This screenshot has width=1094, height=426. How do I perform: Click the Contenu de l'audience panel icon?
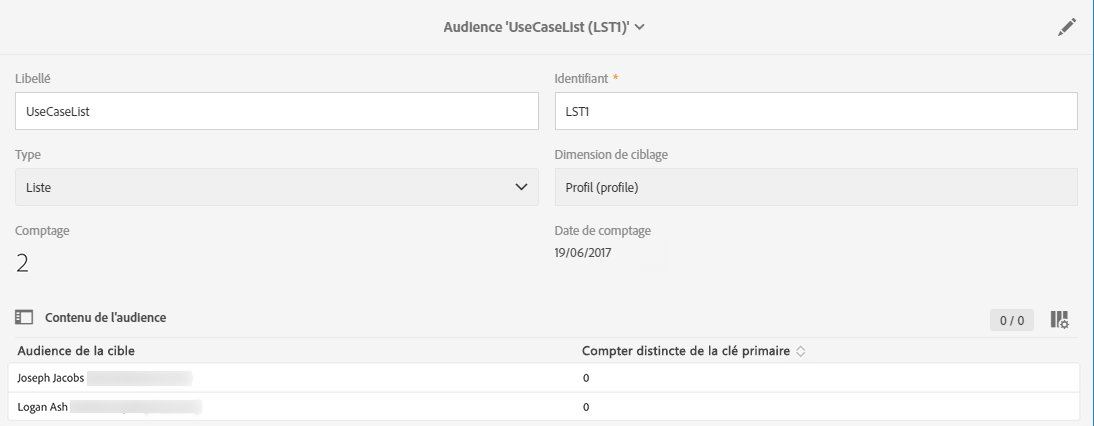(x=23, y=317)
